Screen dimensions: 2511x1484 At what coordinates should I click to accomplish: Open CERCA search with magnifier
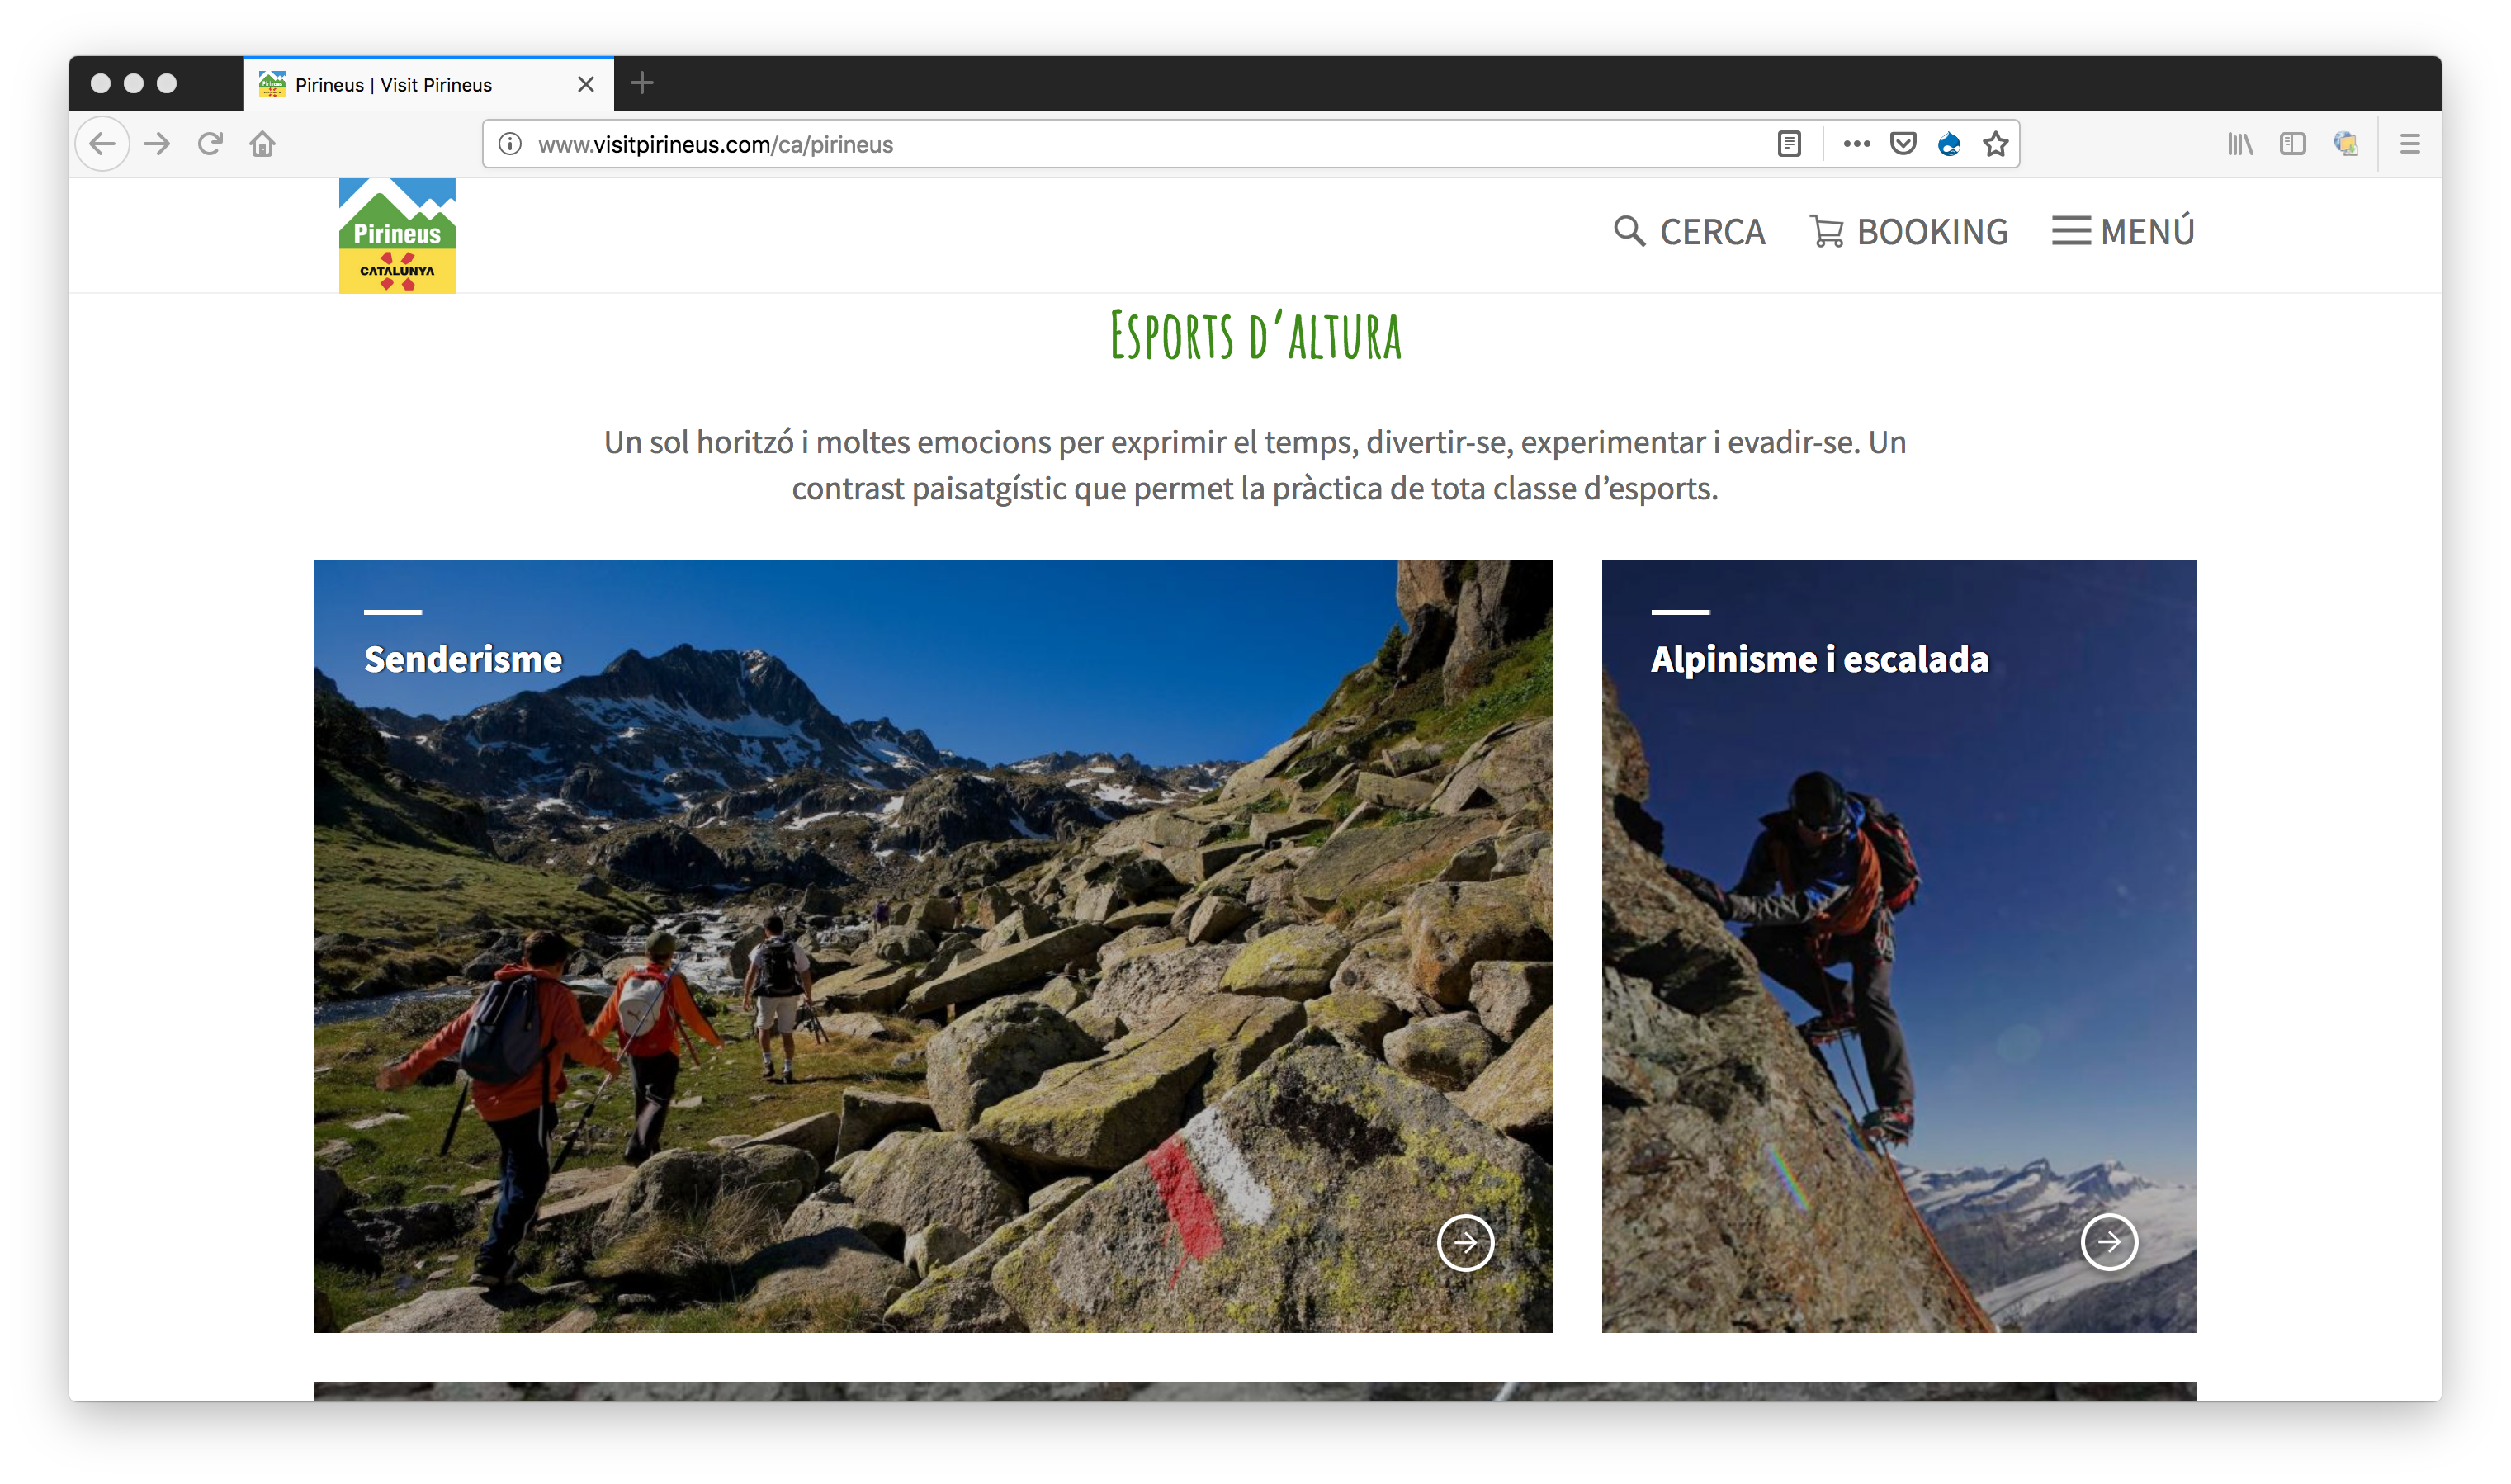(x=1689, y=231)
